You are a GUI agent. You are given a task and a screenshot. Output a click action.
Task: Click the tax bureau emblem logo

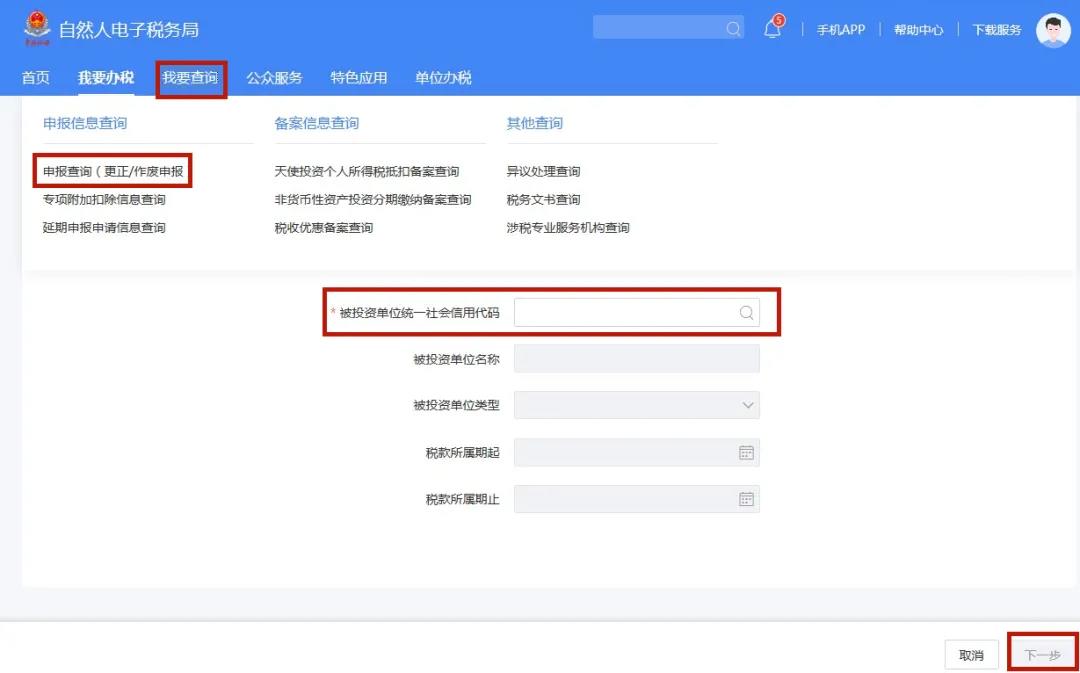point(39,29)
